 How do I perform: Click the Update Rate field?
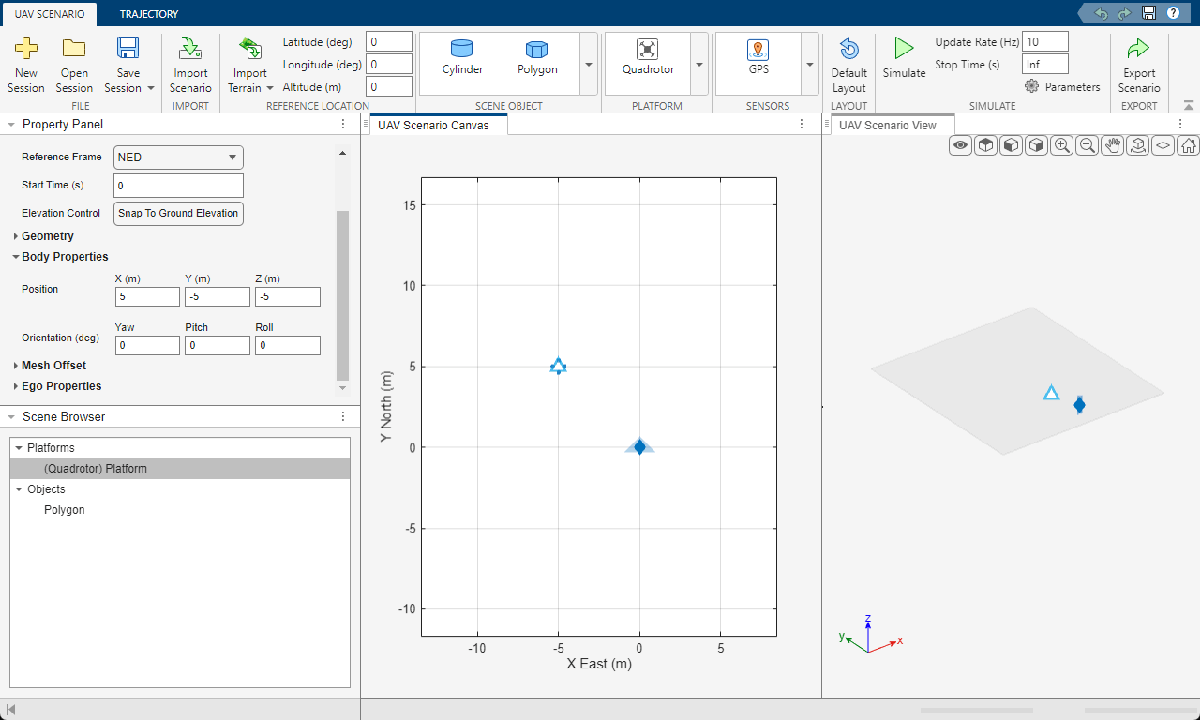coord(1045,42)
